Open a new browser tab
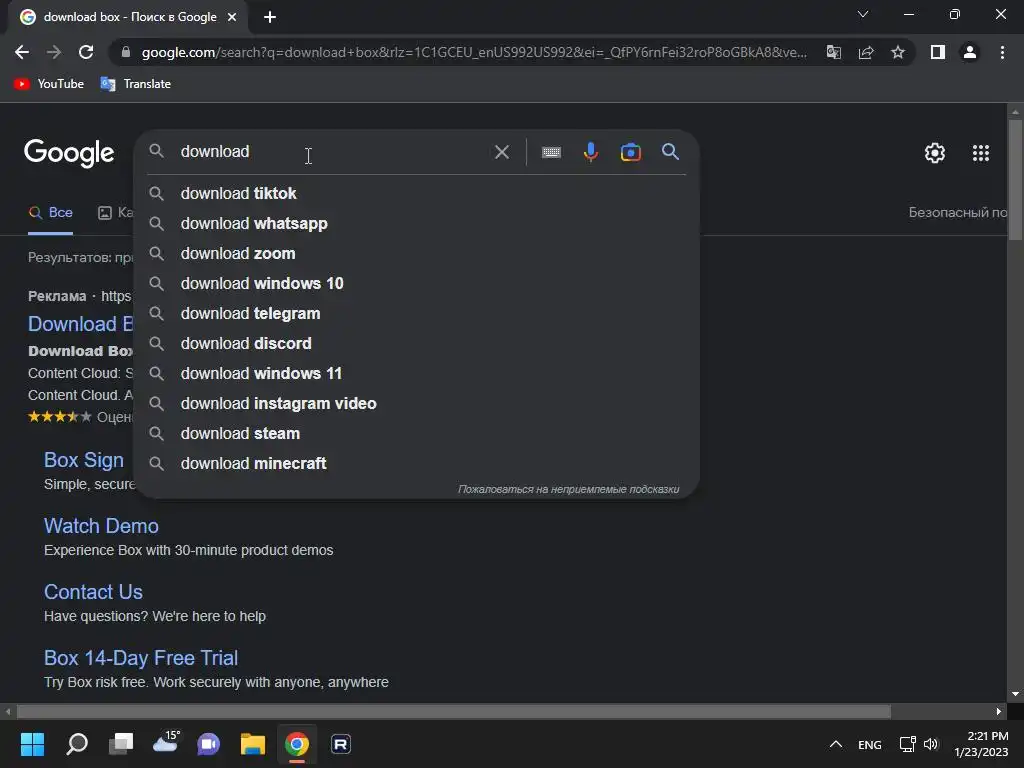Image resolution: width=1024 pixels, height=768 pixels. (x=270, y=17)
